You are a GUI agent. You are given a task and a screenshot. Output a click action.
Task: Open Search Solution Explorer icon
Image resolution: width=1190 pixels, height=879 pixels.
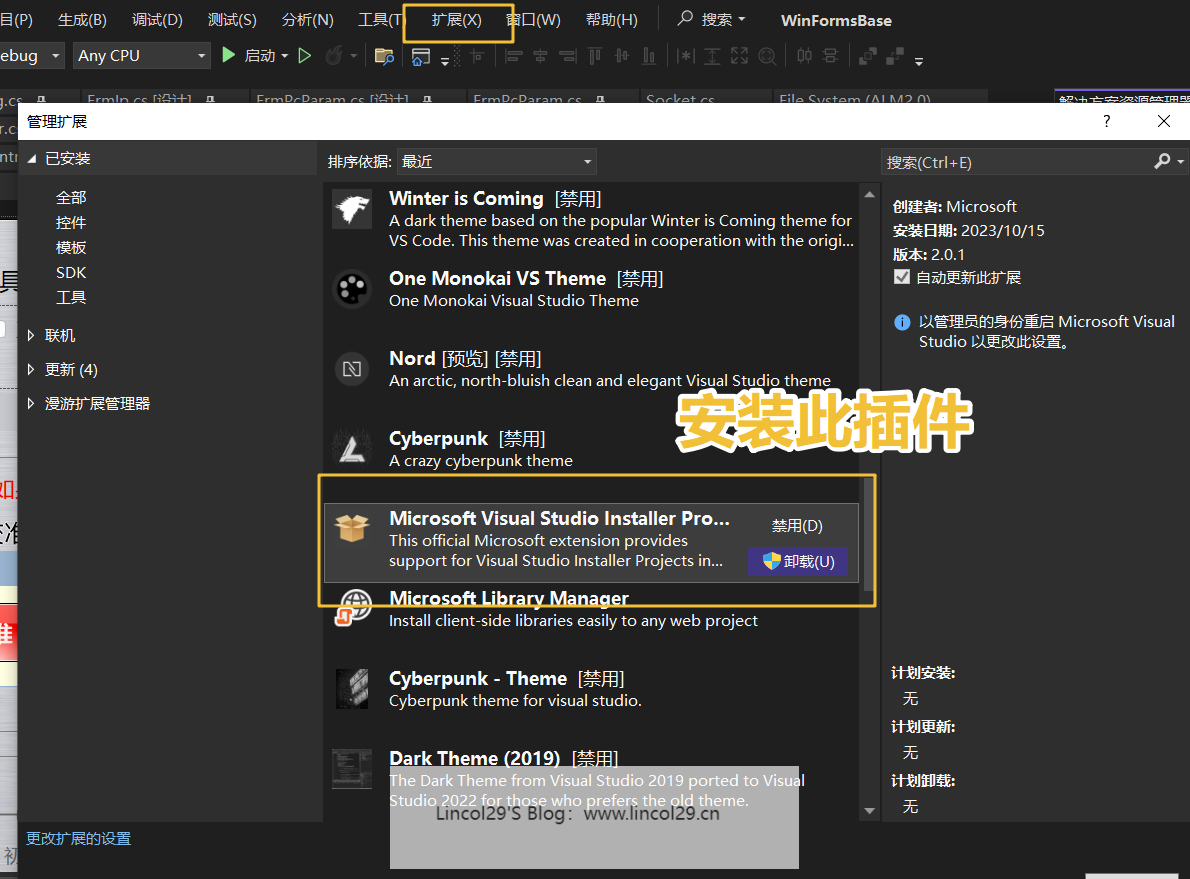385,56
